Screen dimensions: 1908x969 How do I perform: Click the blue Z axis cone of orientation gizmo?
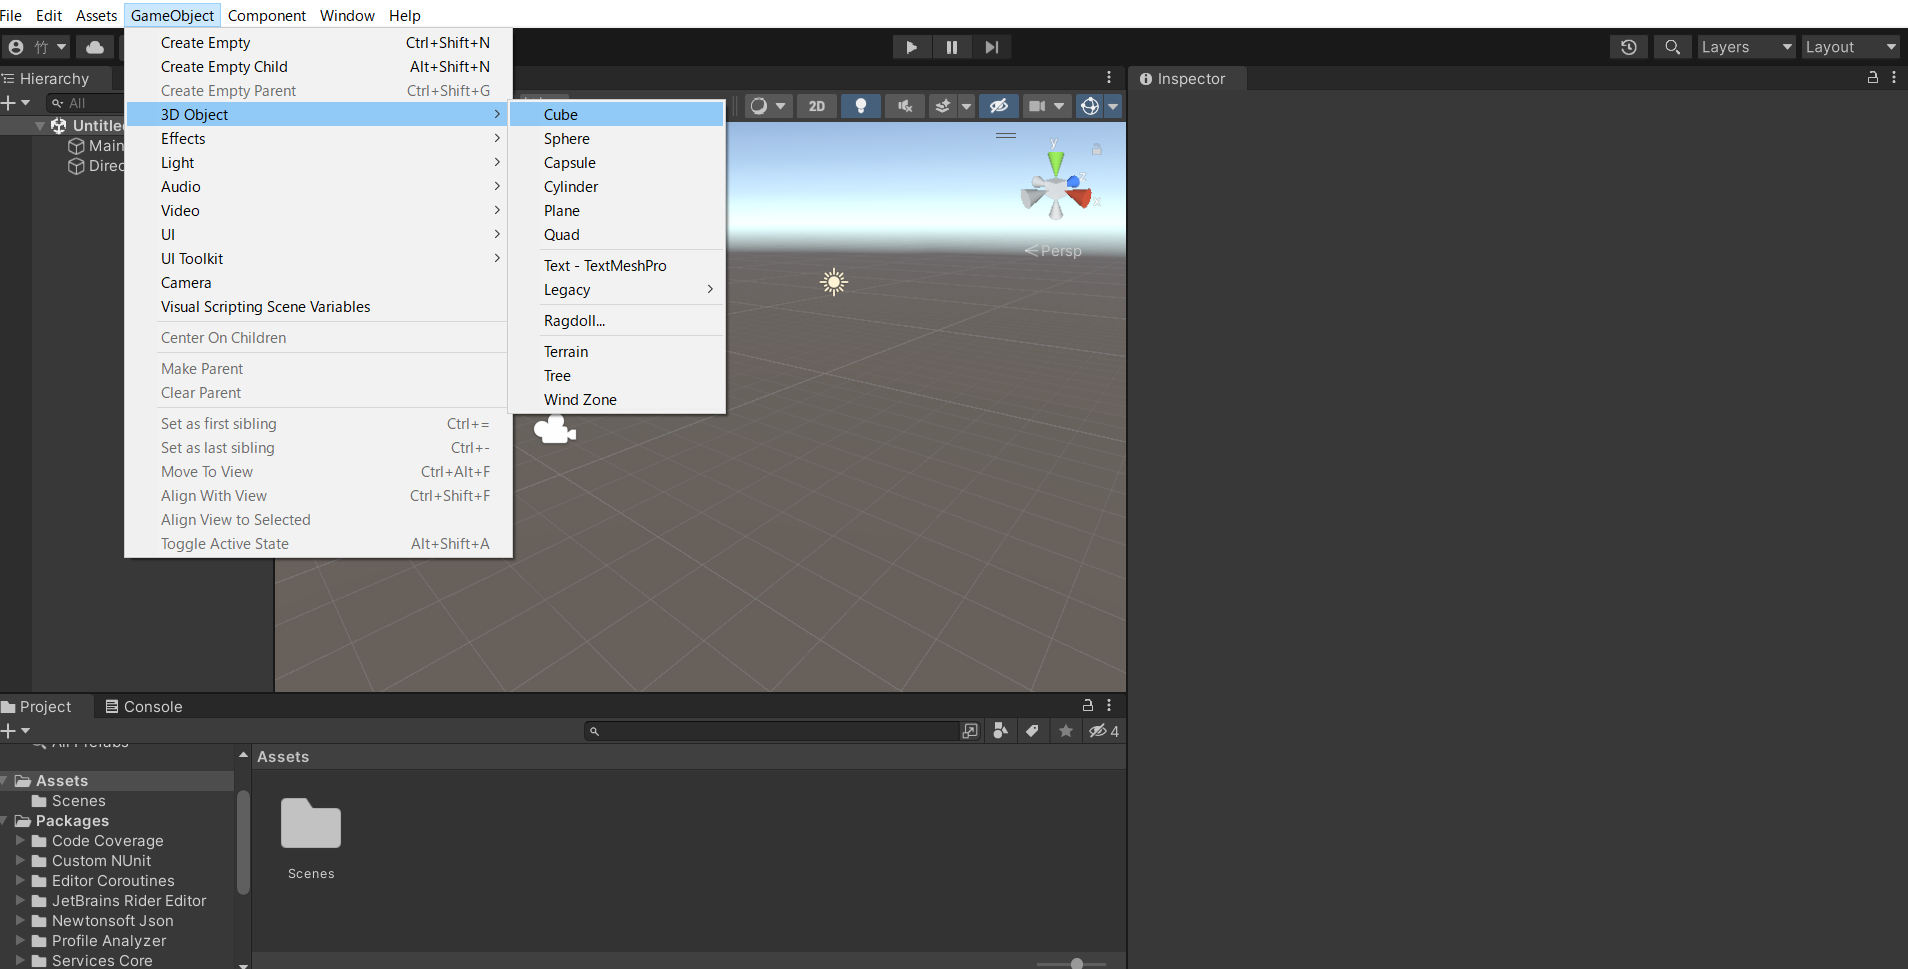[x=1073, y=181]
